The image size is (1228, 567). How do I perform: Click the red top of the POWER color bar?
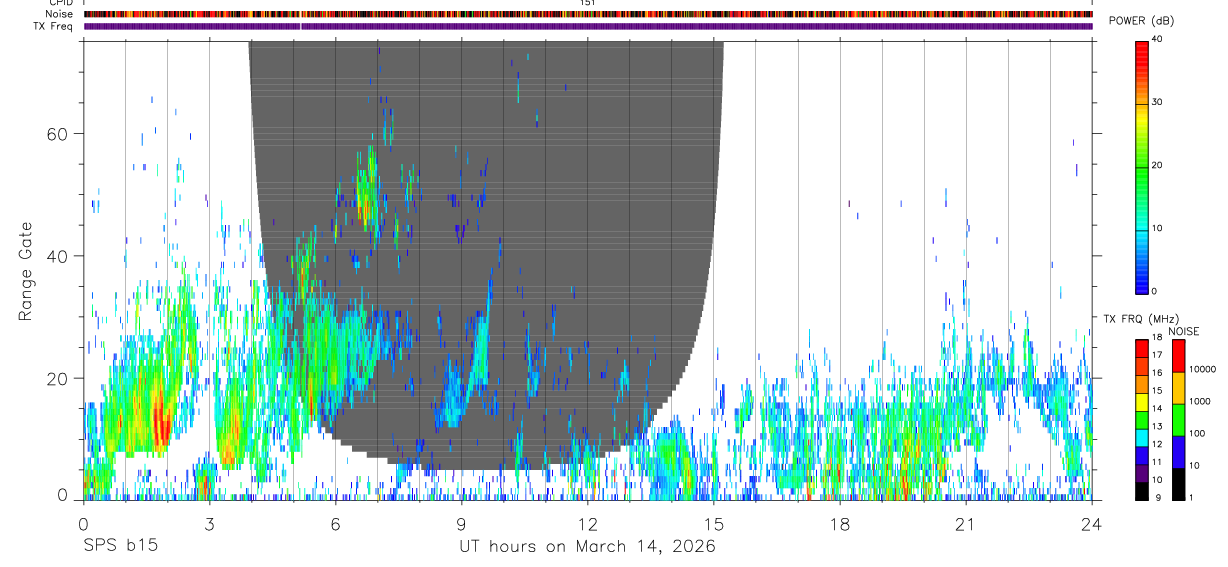click(1142, 50)
